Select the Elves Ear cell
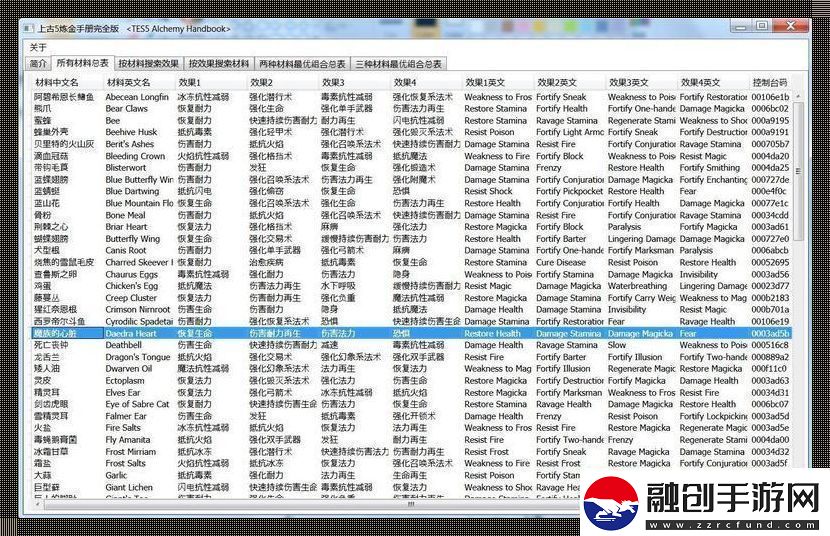This screenshot has height=536, width=830. coord(139,393)
